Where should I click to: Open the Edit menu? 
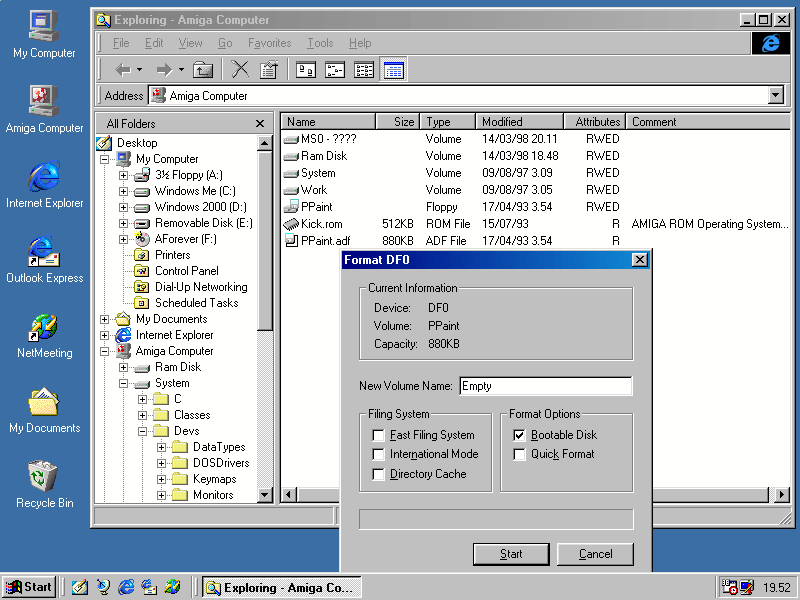tap(154, 43)
